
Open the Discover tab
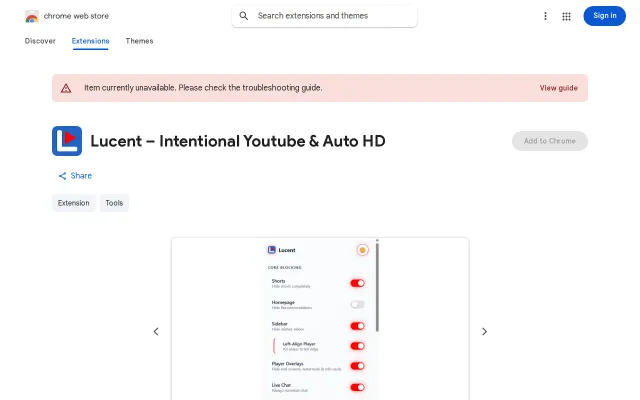point(40,41)
